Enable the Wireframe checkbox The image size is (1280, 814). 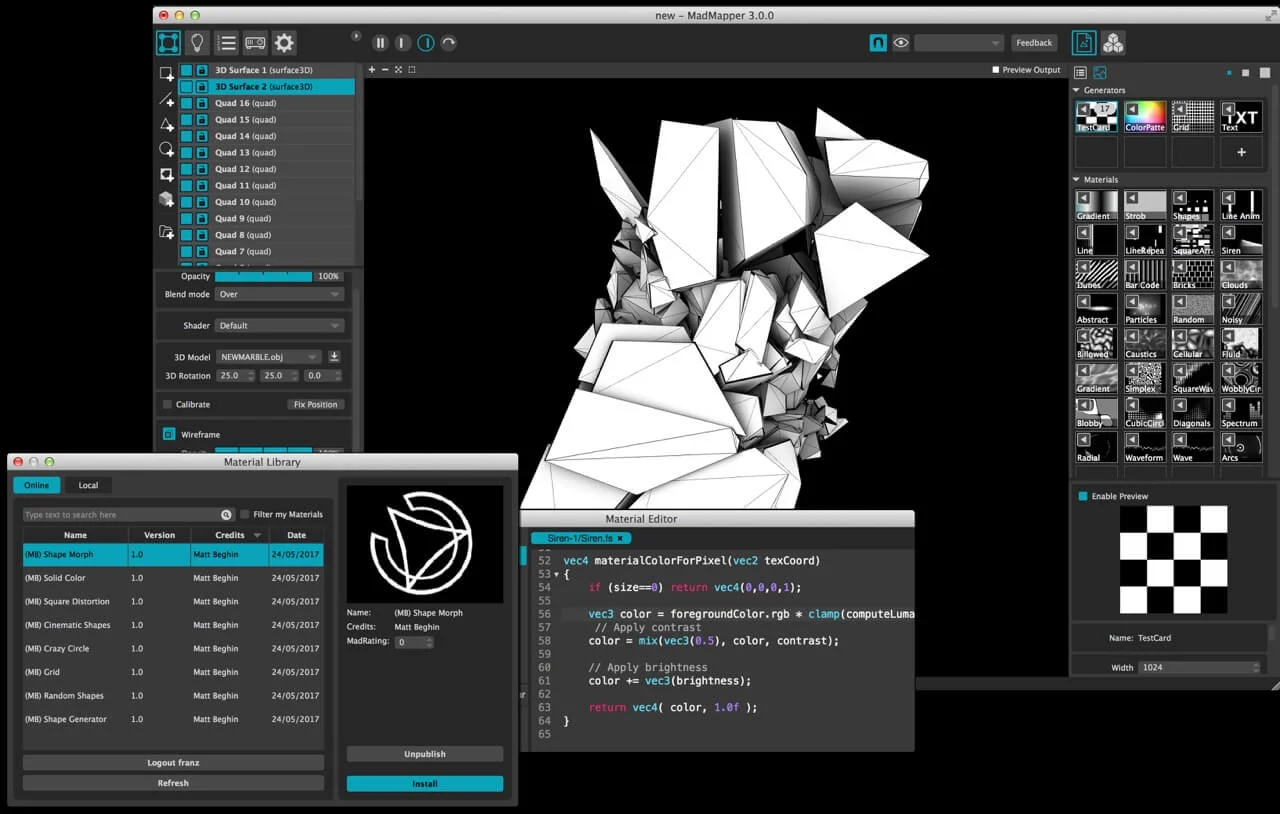(170, 434)
